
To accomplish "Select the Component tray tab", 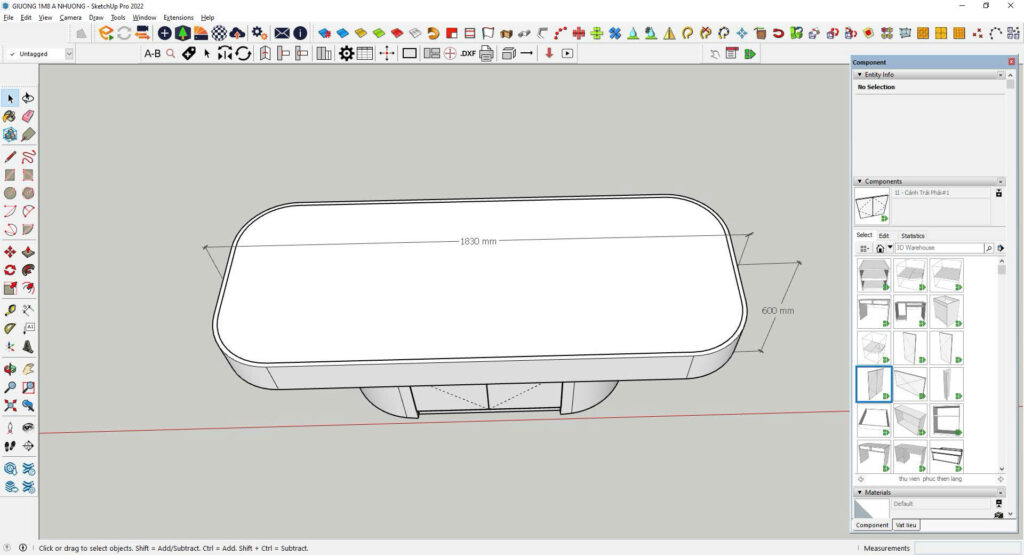I will pos(872,525).
